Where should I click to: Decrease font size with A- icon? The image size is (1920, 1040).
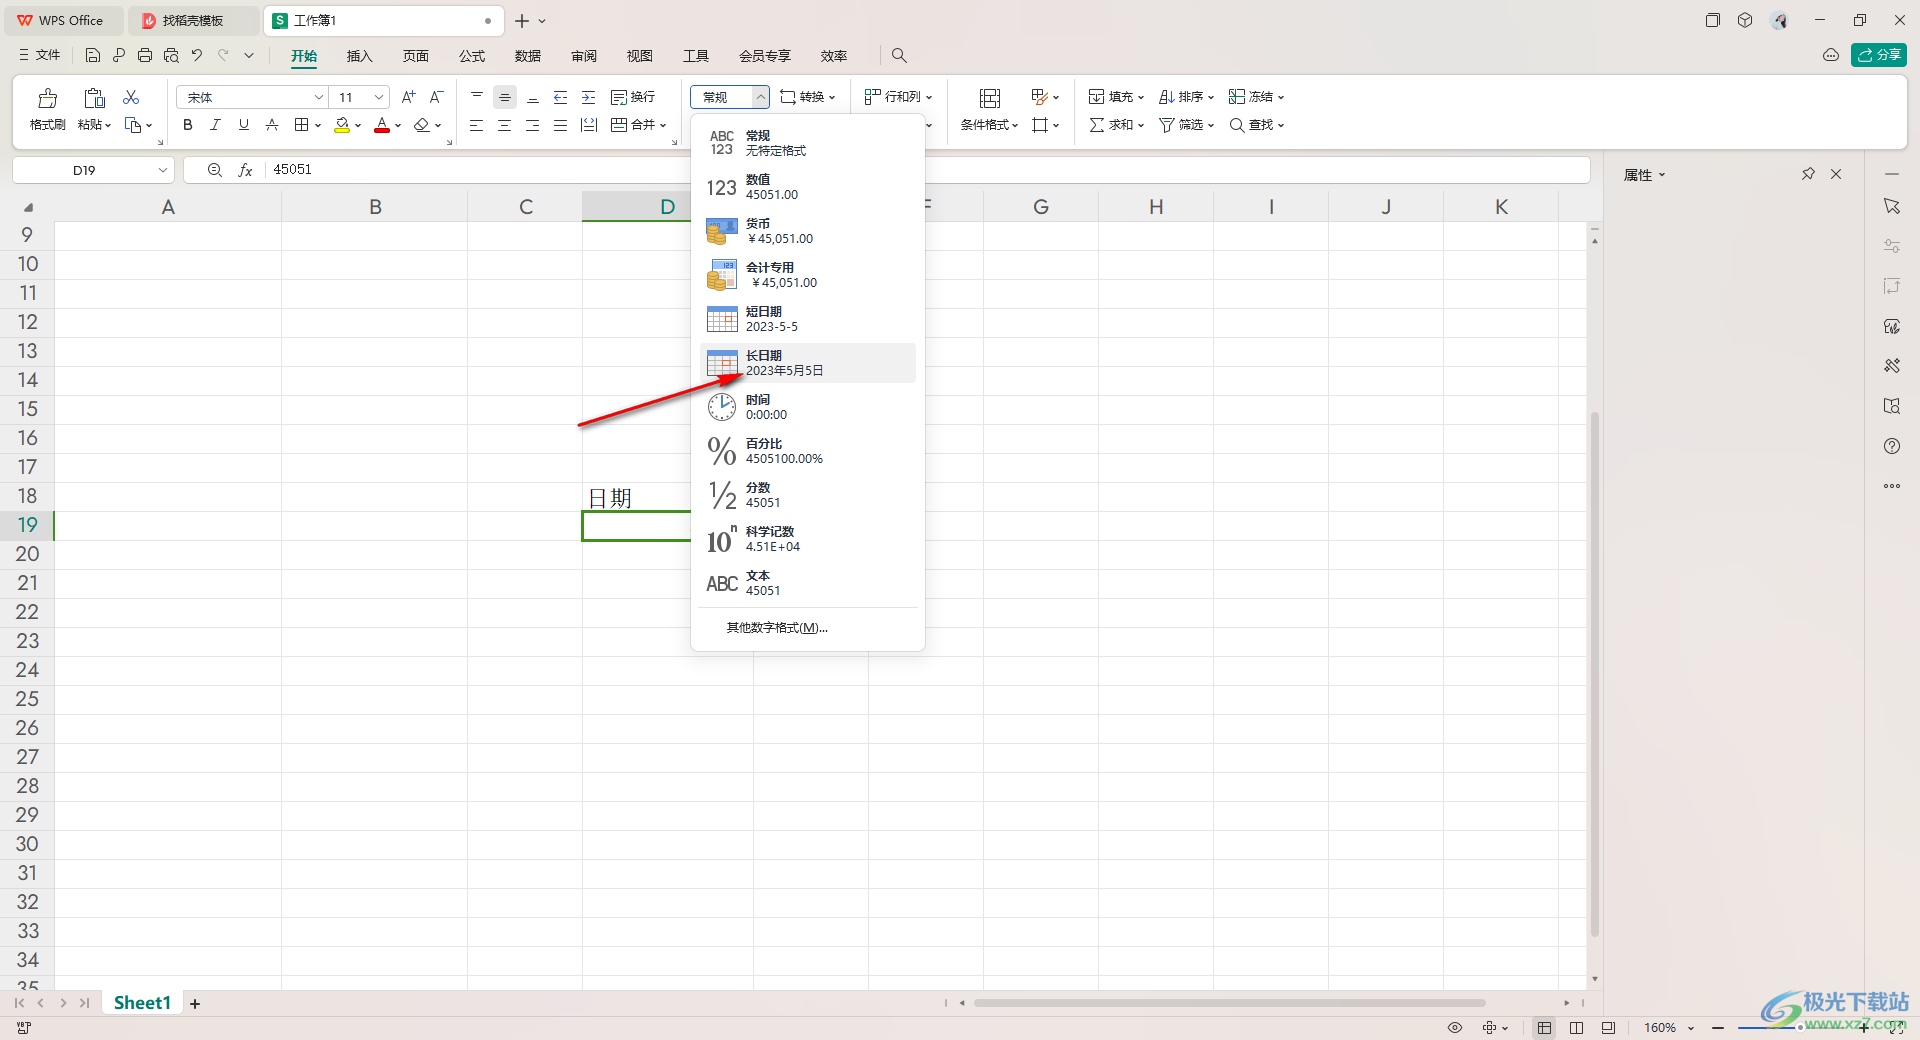pos(436,97)
